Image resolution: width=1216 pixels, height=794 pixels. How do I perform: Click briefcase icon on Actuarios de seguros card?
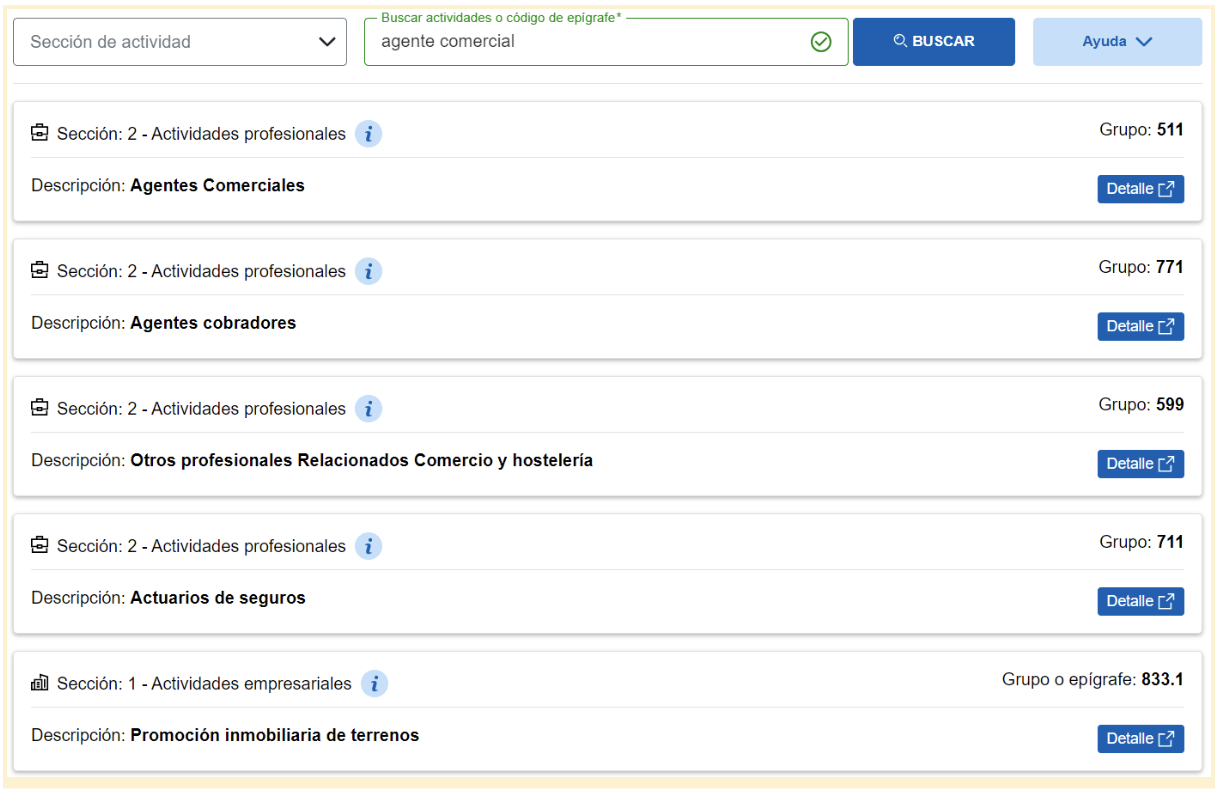tap(40, 546)
